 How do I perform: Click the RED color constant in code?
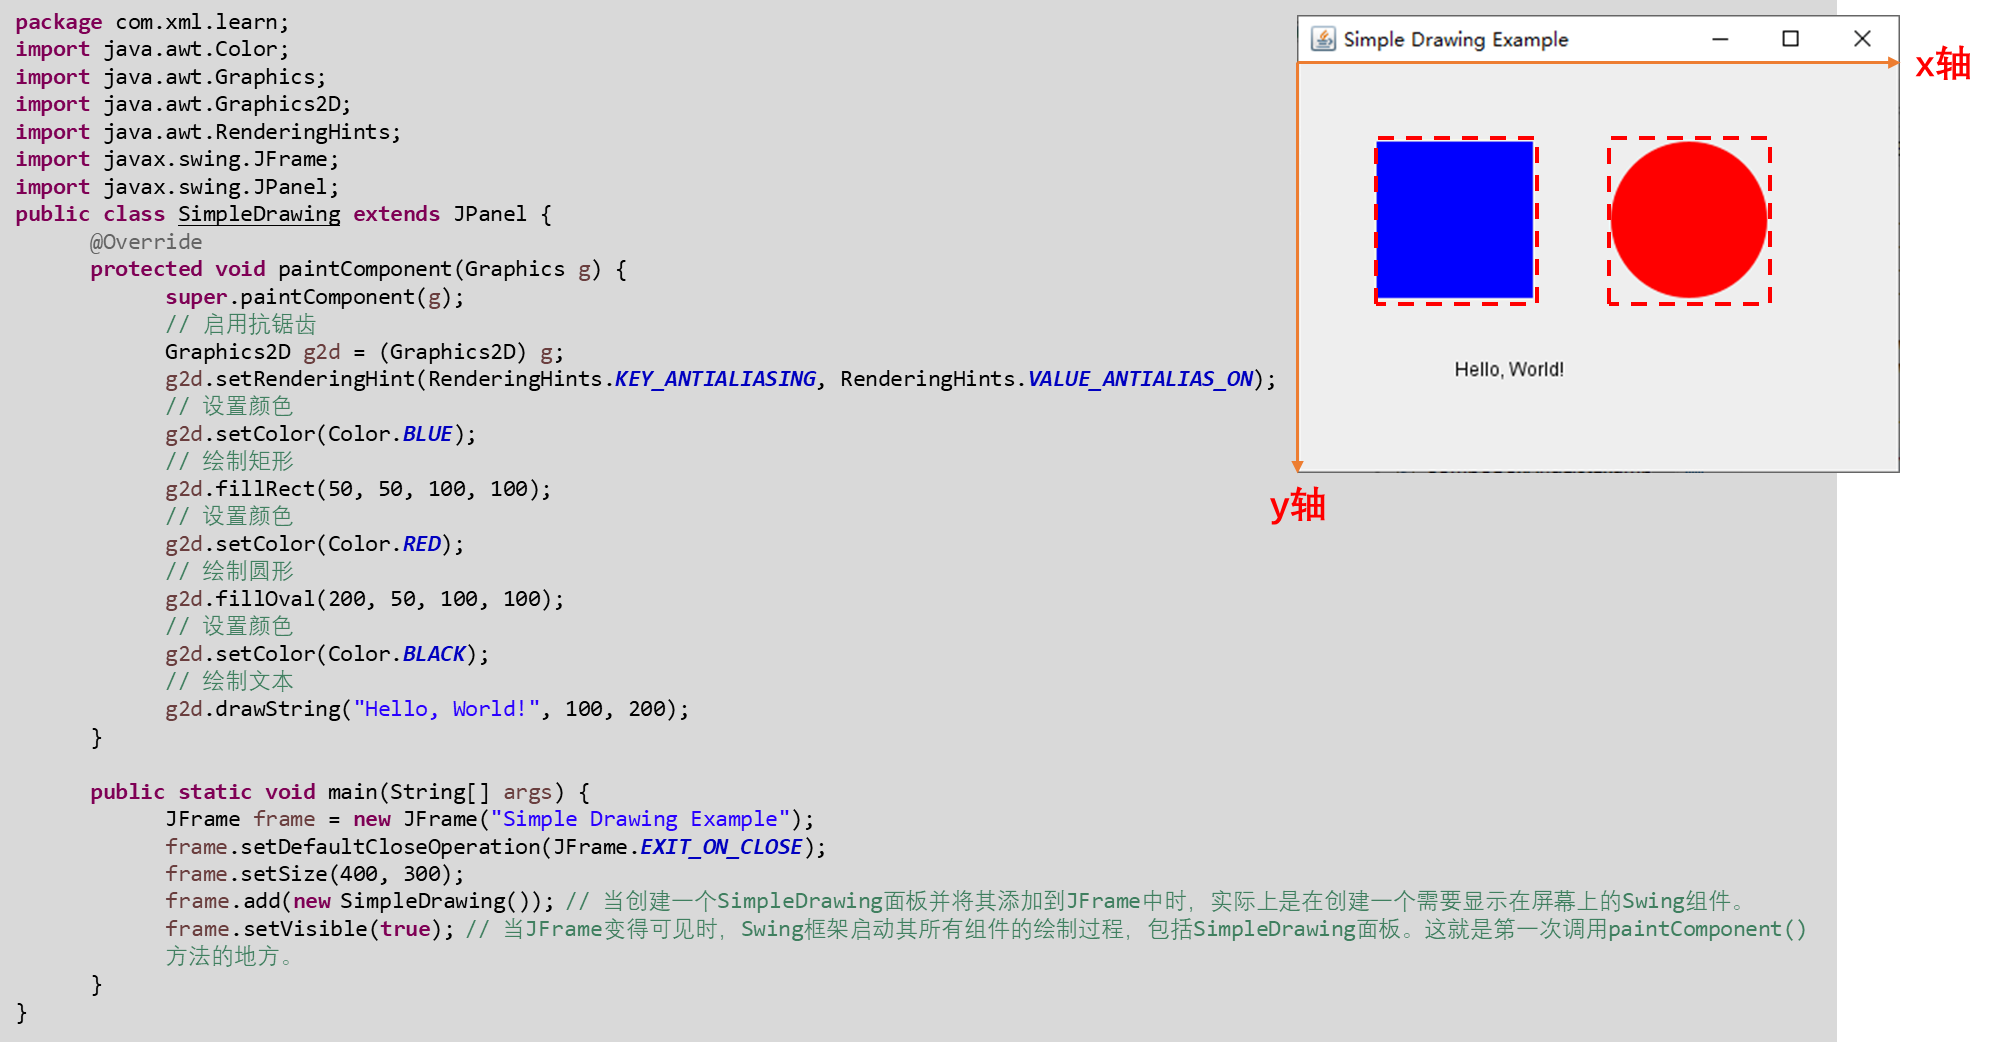421,544
